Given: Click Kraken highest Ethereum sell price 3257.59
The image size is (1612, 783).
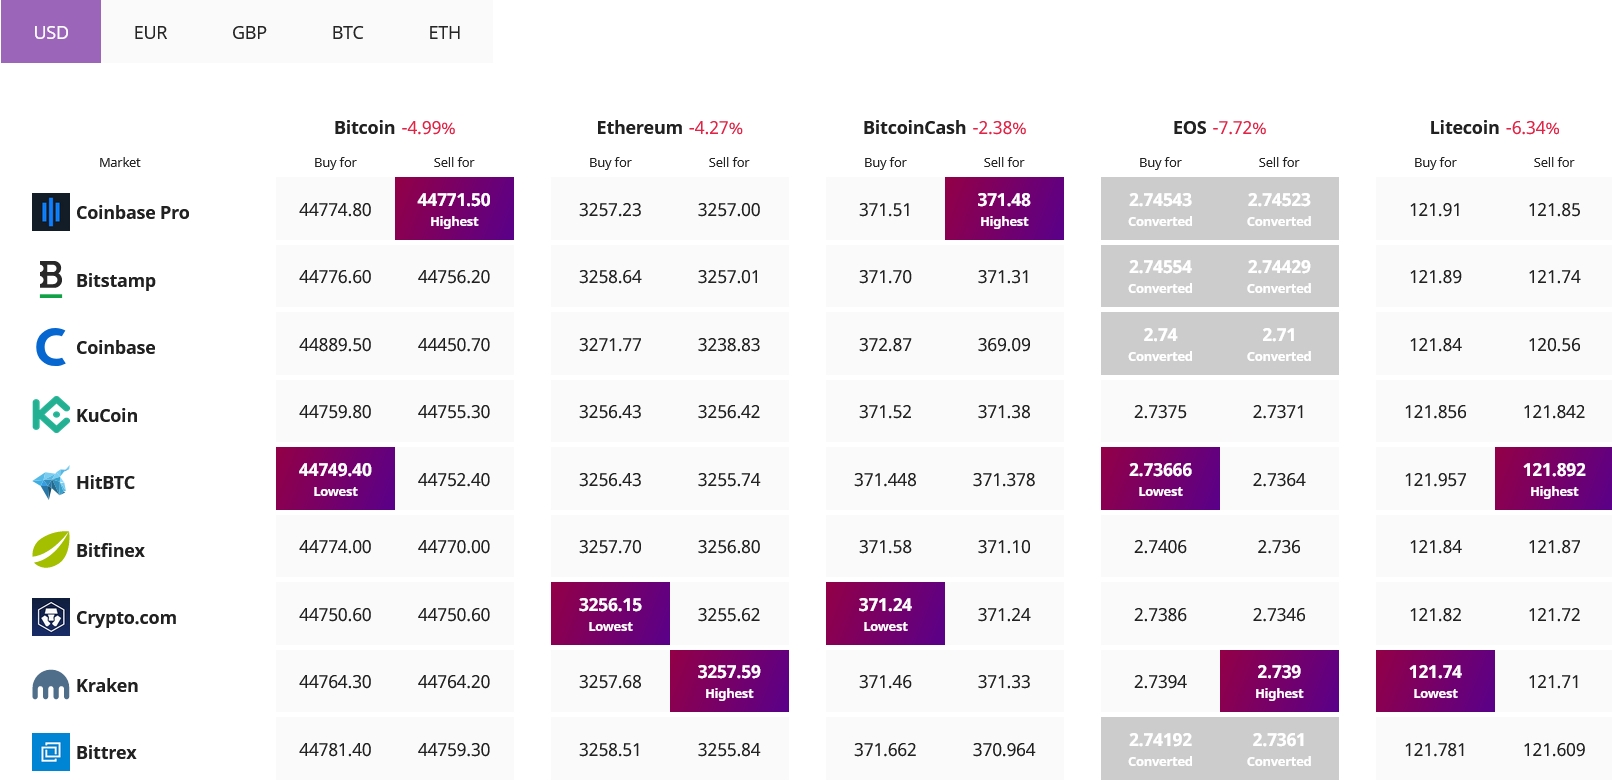Looking at the screenshot, I should pos(729,681).
